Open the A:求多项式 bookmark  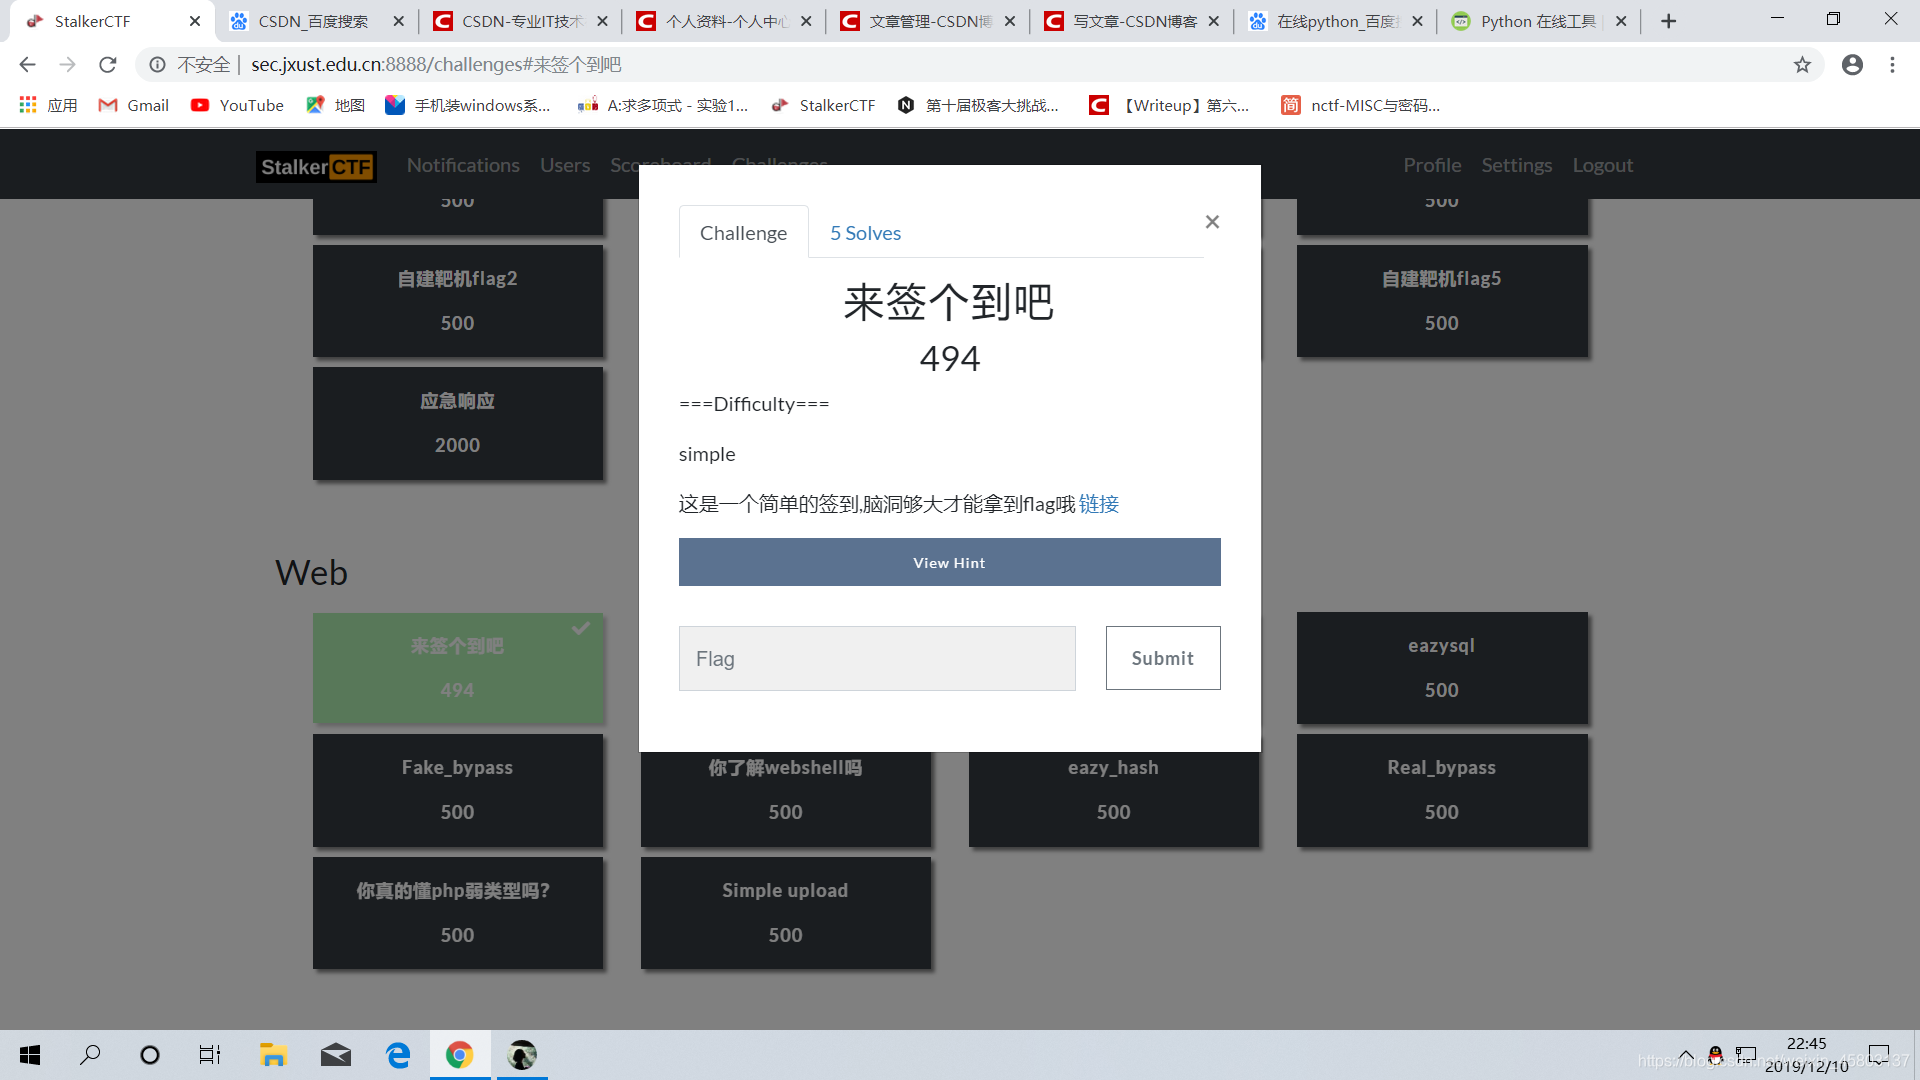point(663,105)
